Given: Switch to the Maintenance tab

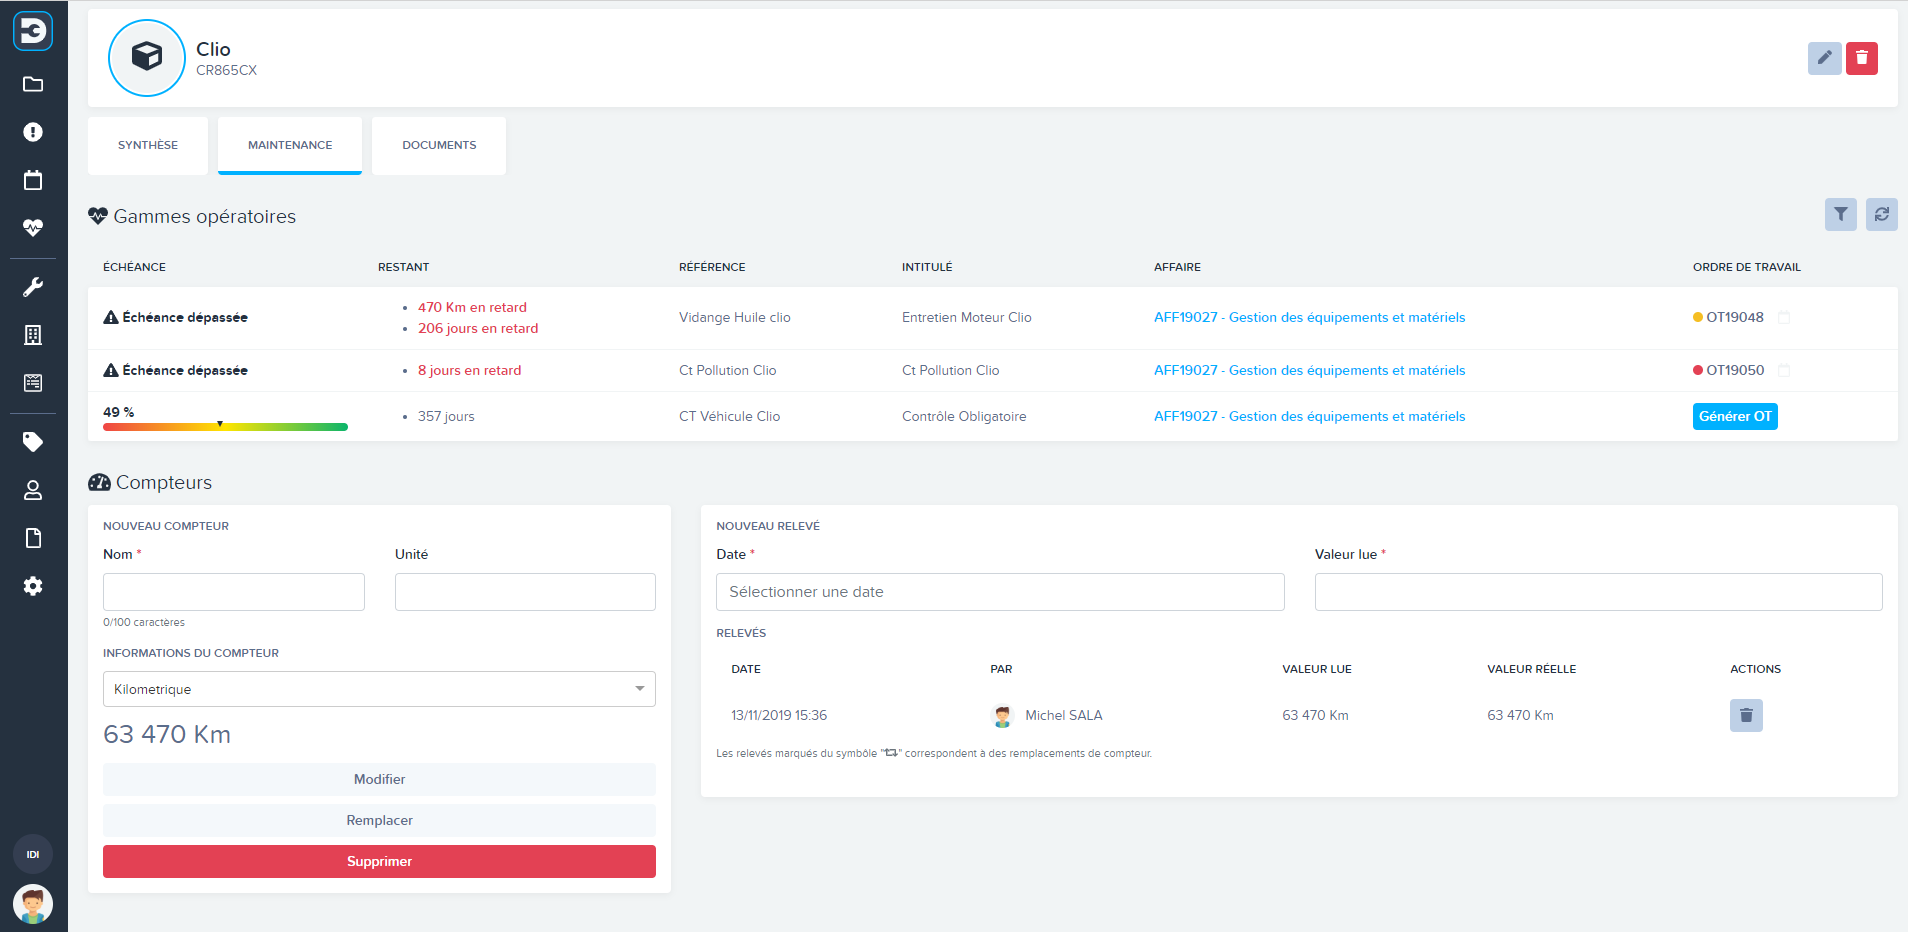Looking at the screenshot, I should (290, 145).
